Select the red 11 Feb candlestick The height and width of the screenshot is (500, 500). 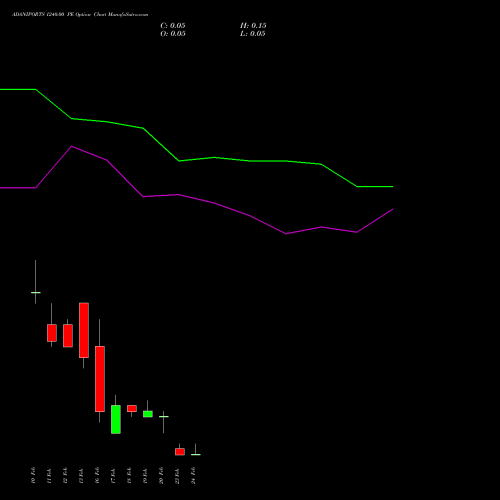pos(52,333)
